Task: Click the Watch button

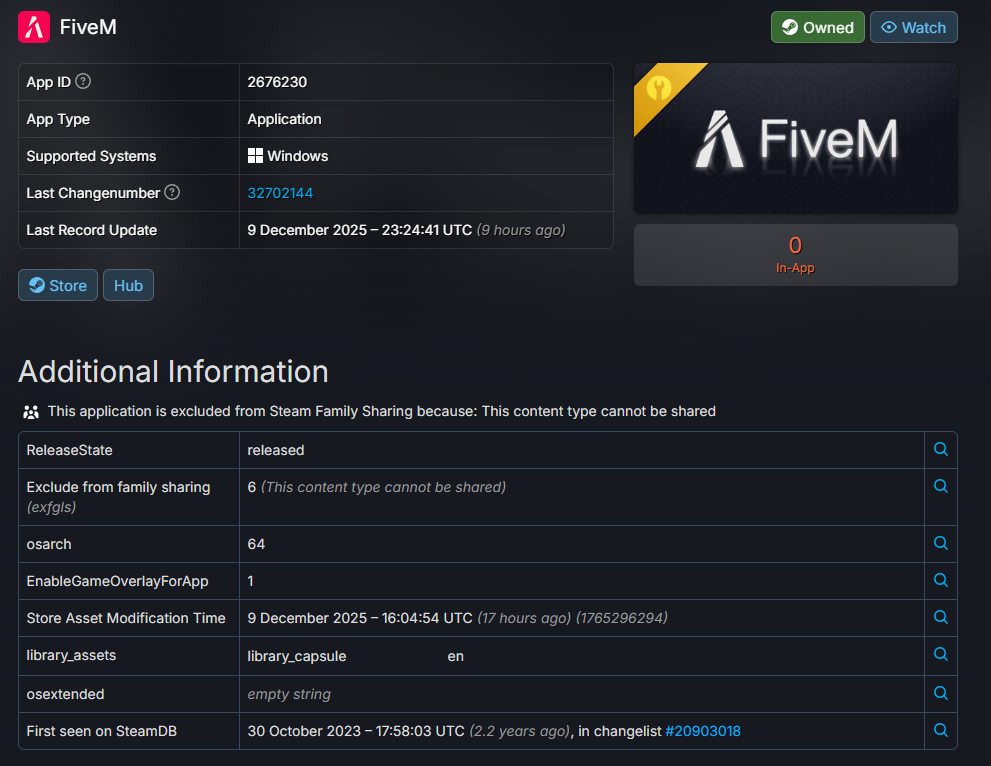Action: [913, 27]
